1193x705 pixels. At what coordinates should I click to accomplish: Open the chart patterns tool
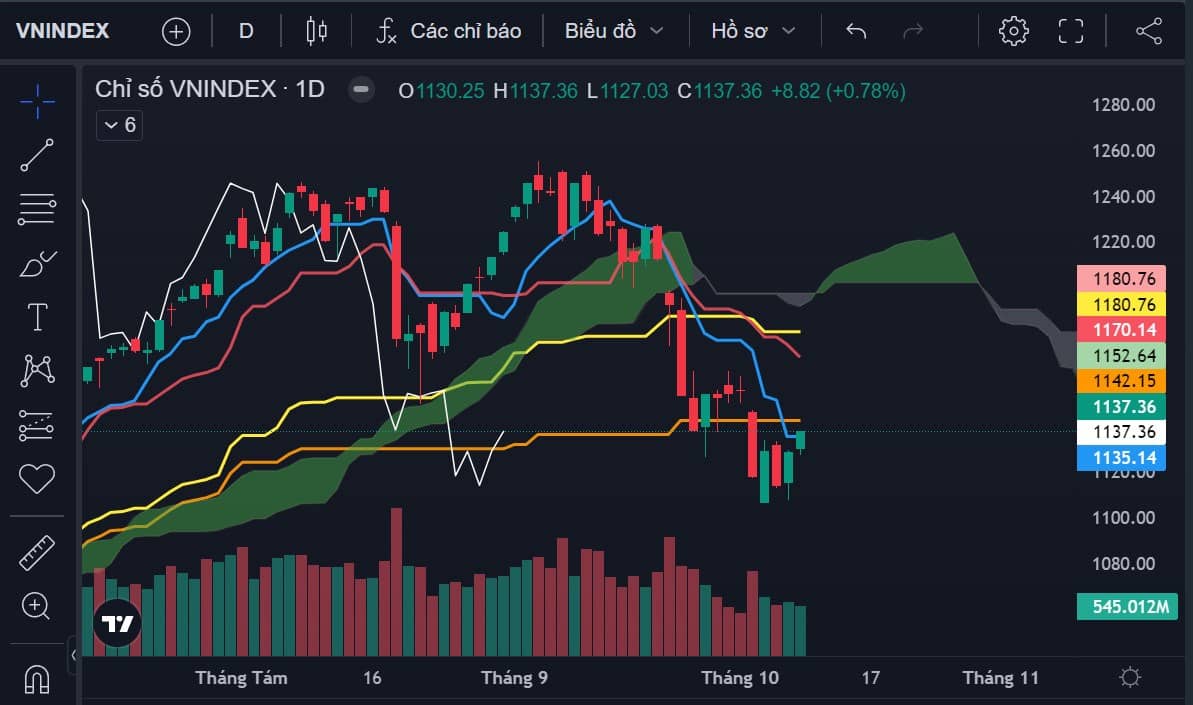pyautogui.click(x=37, y=371)
